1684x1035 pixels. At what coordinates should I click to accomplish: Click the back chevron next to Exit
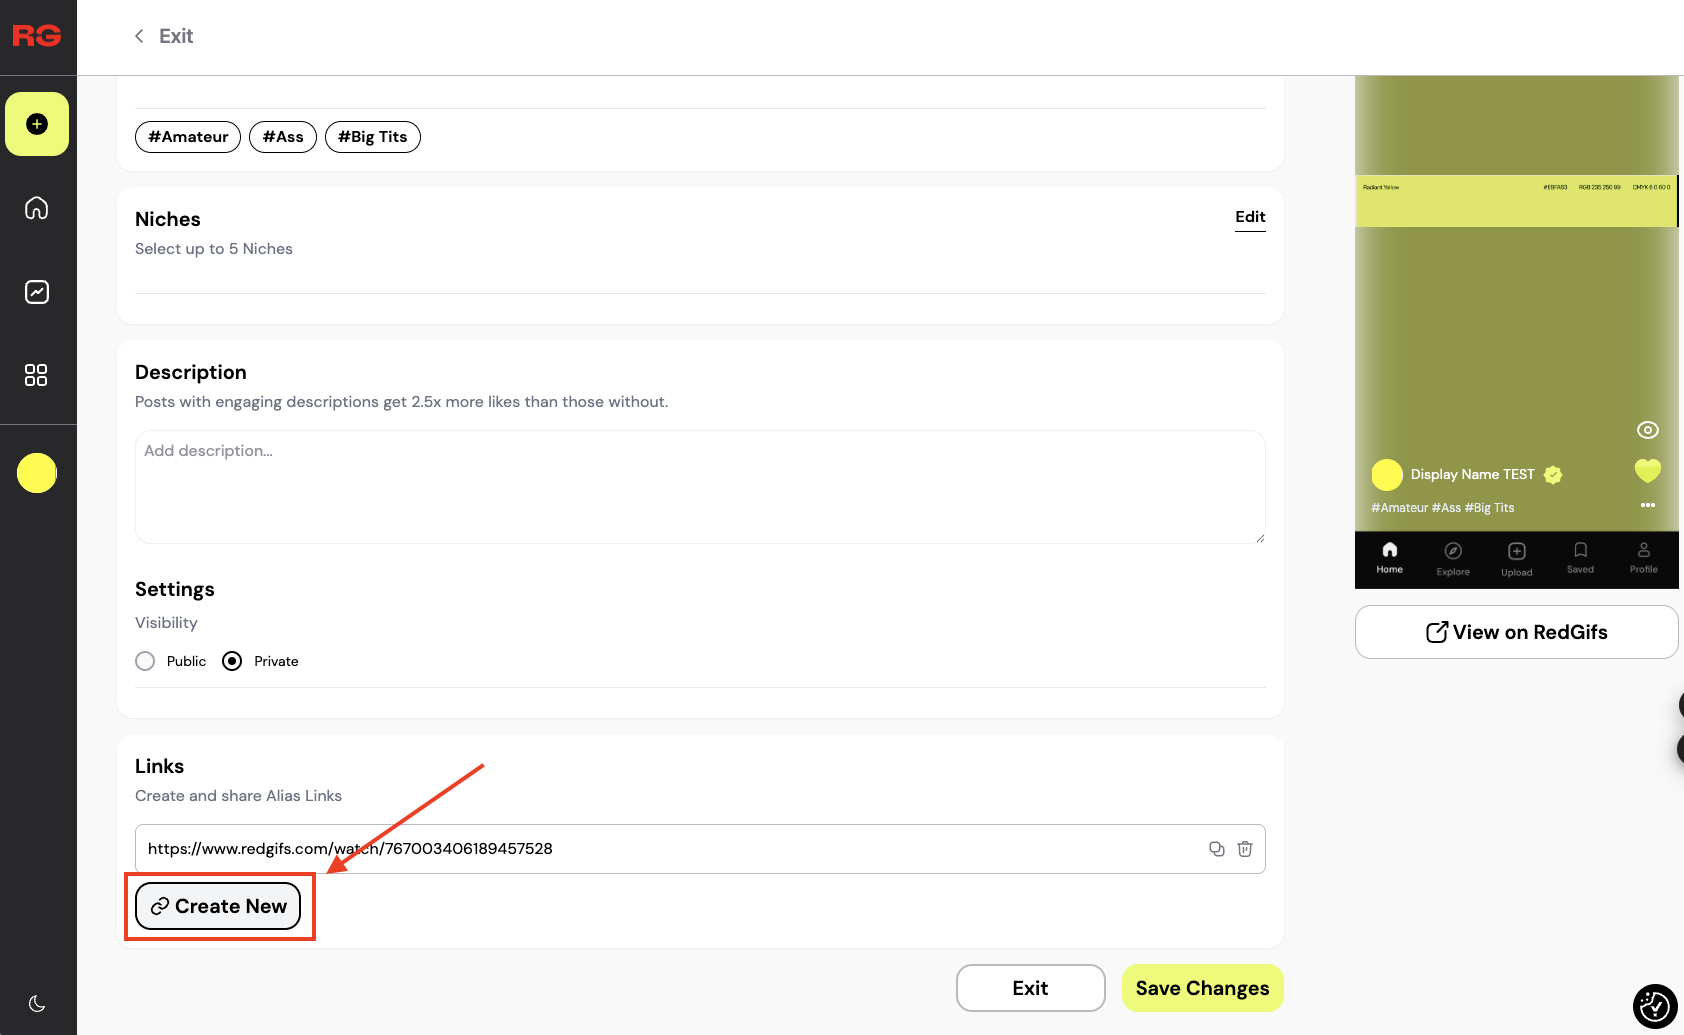(x=139, y=36)
